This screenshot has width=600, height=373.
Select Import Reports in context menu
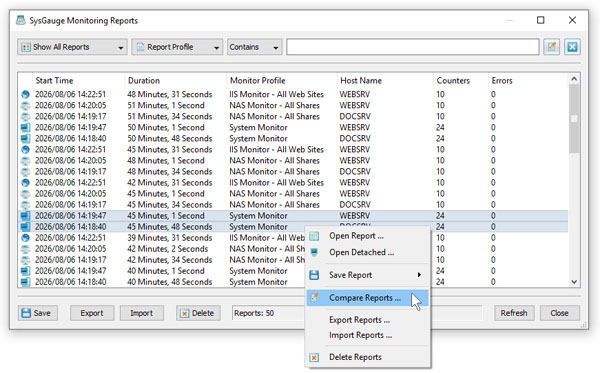(367, 335)
